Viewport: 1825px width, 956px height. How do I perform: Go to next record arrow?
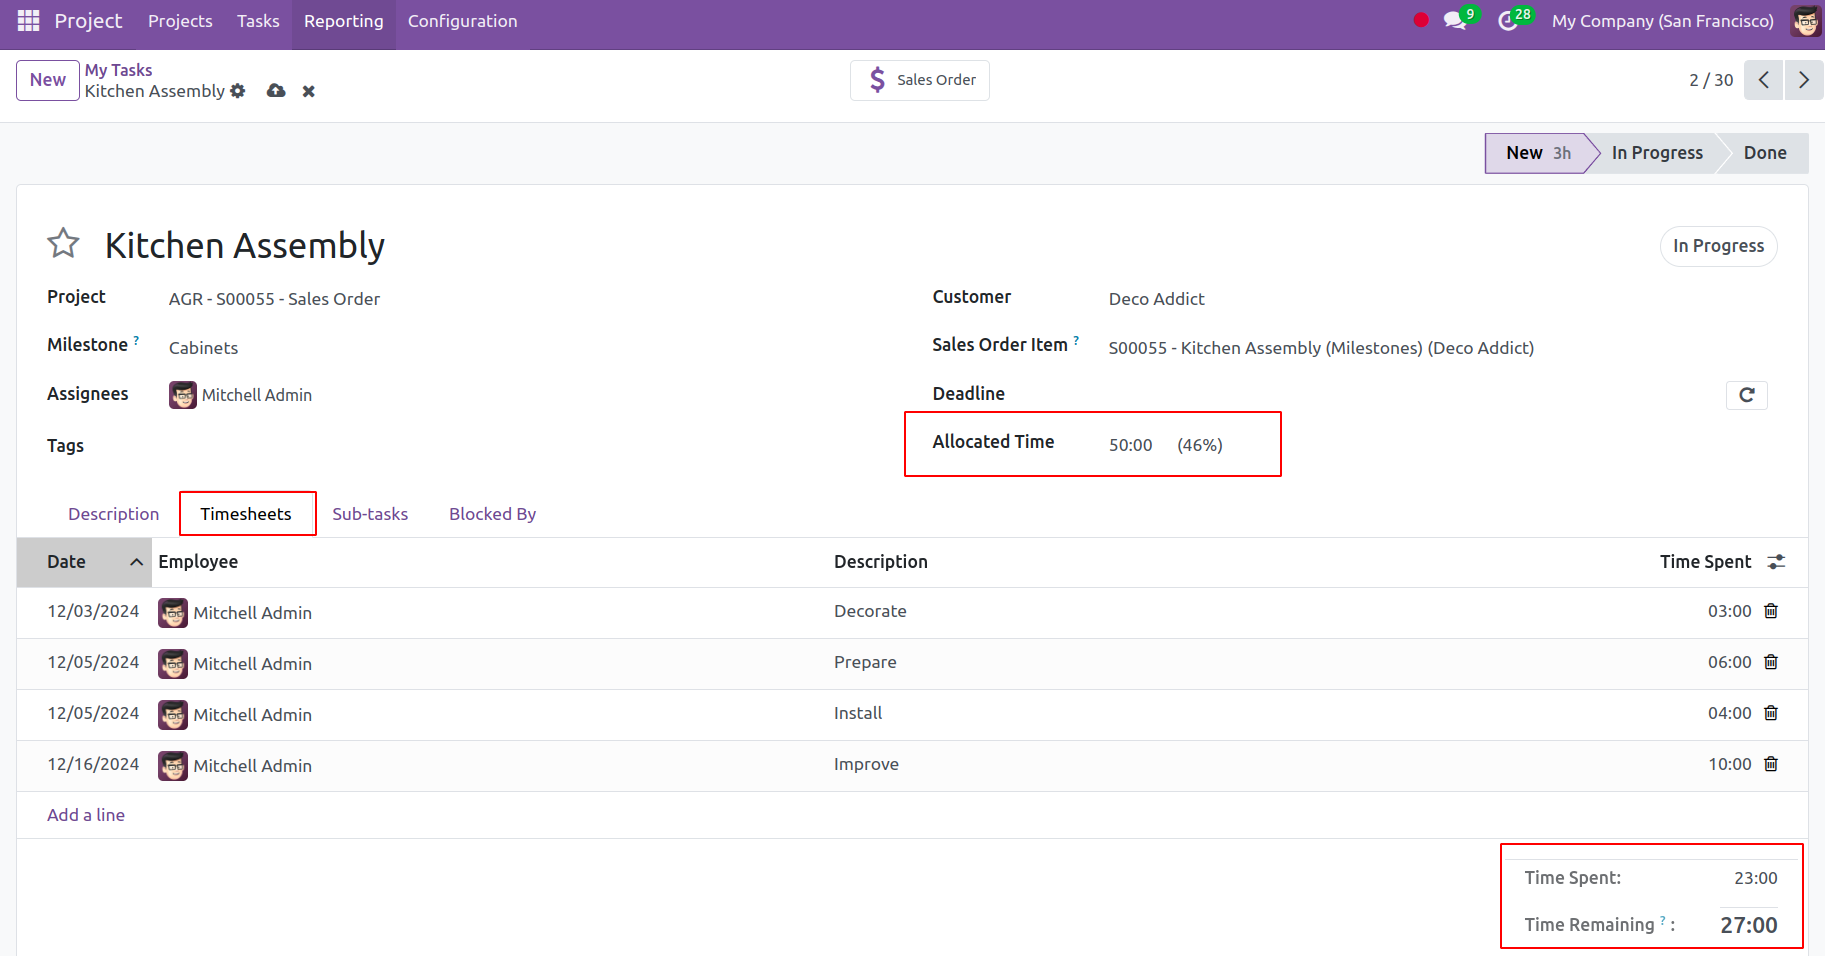coord(1804,80)
